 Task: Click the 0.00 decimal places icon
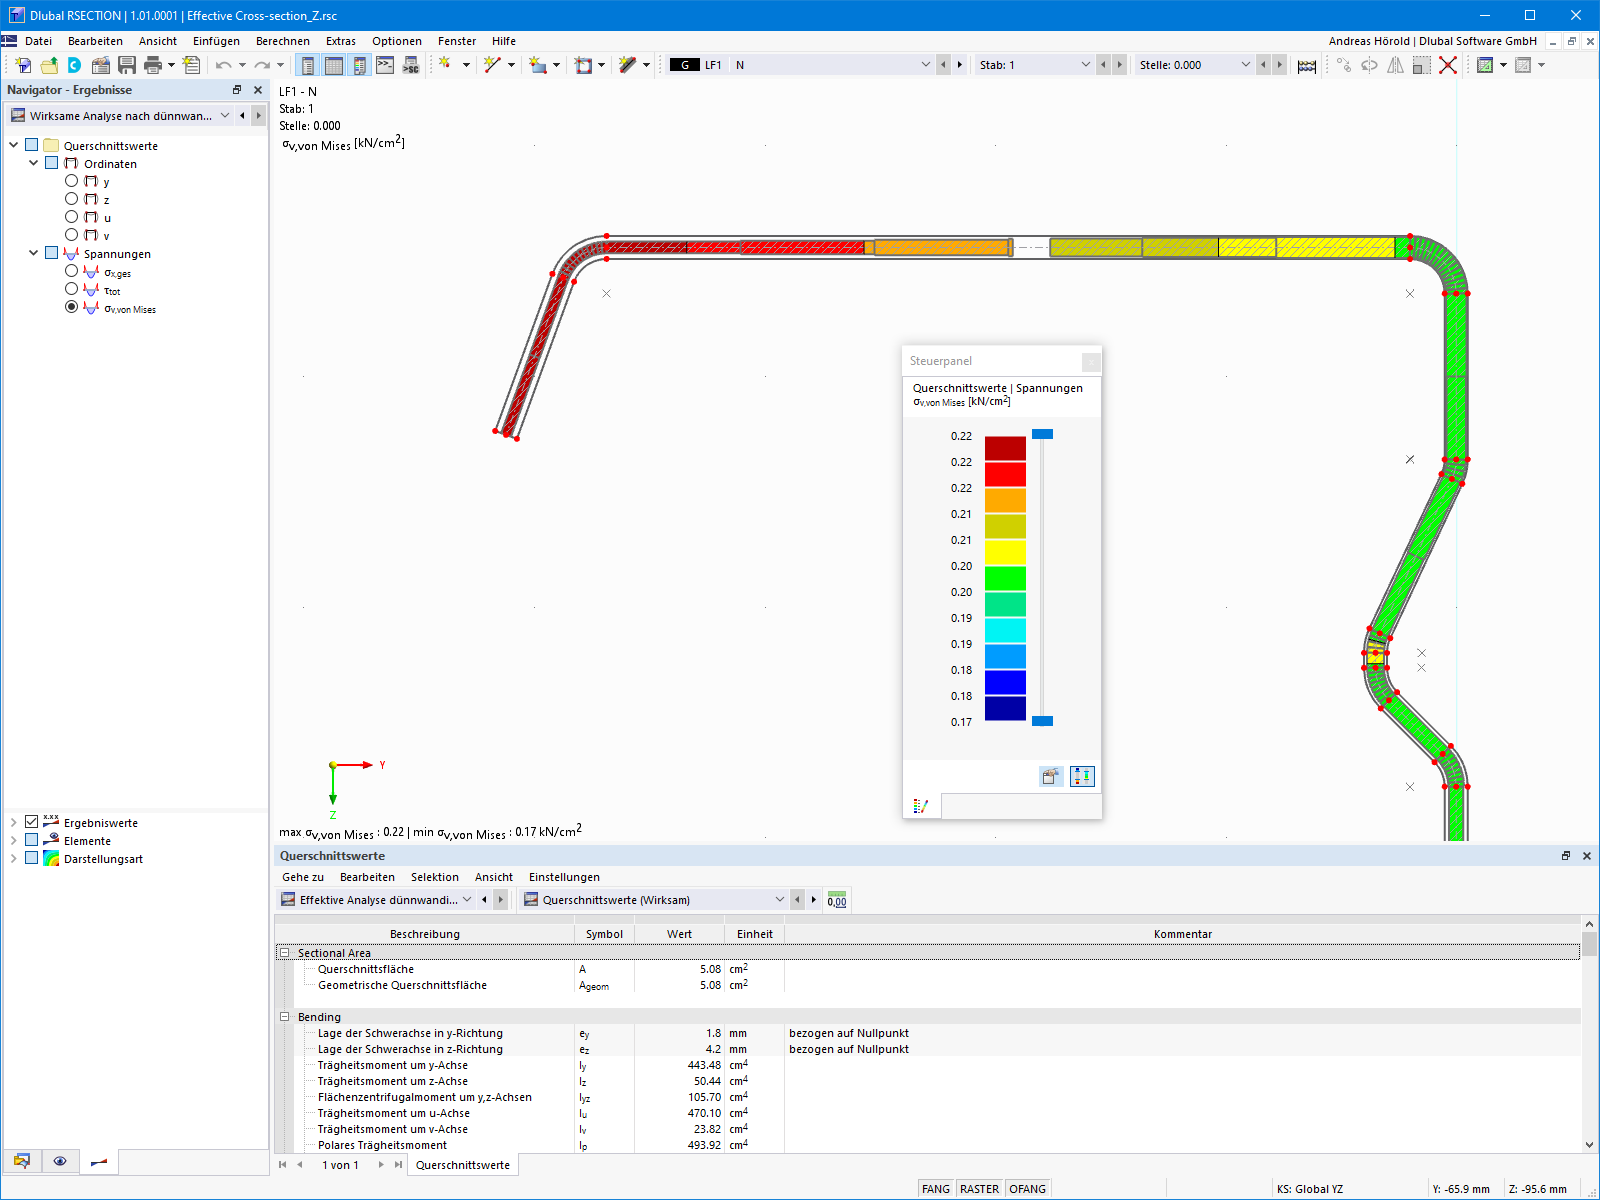click(x=837, y=900)
